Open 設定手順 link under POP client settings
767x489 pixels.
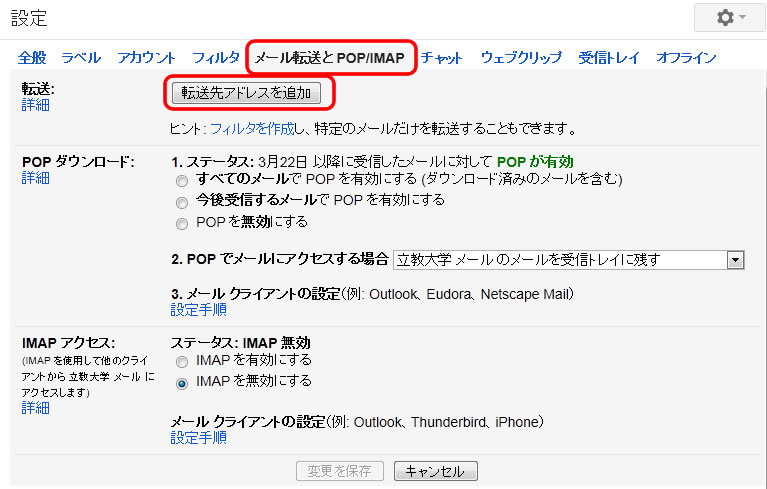tap(199, 310)
